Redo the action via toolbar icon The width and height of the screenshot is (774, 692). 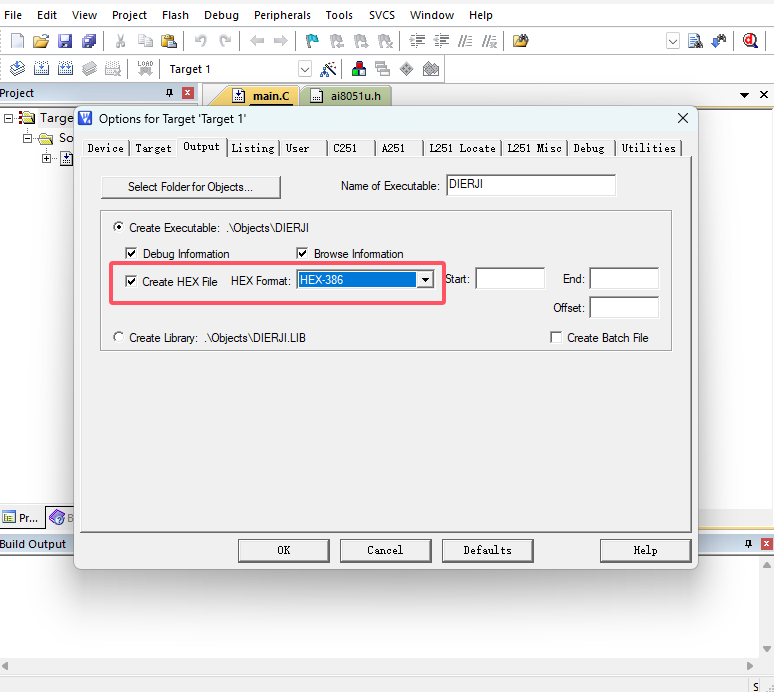(225, 41)
